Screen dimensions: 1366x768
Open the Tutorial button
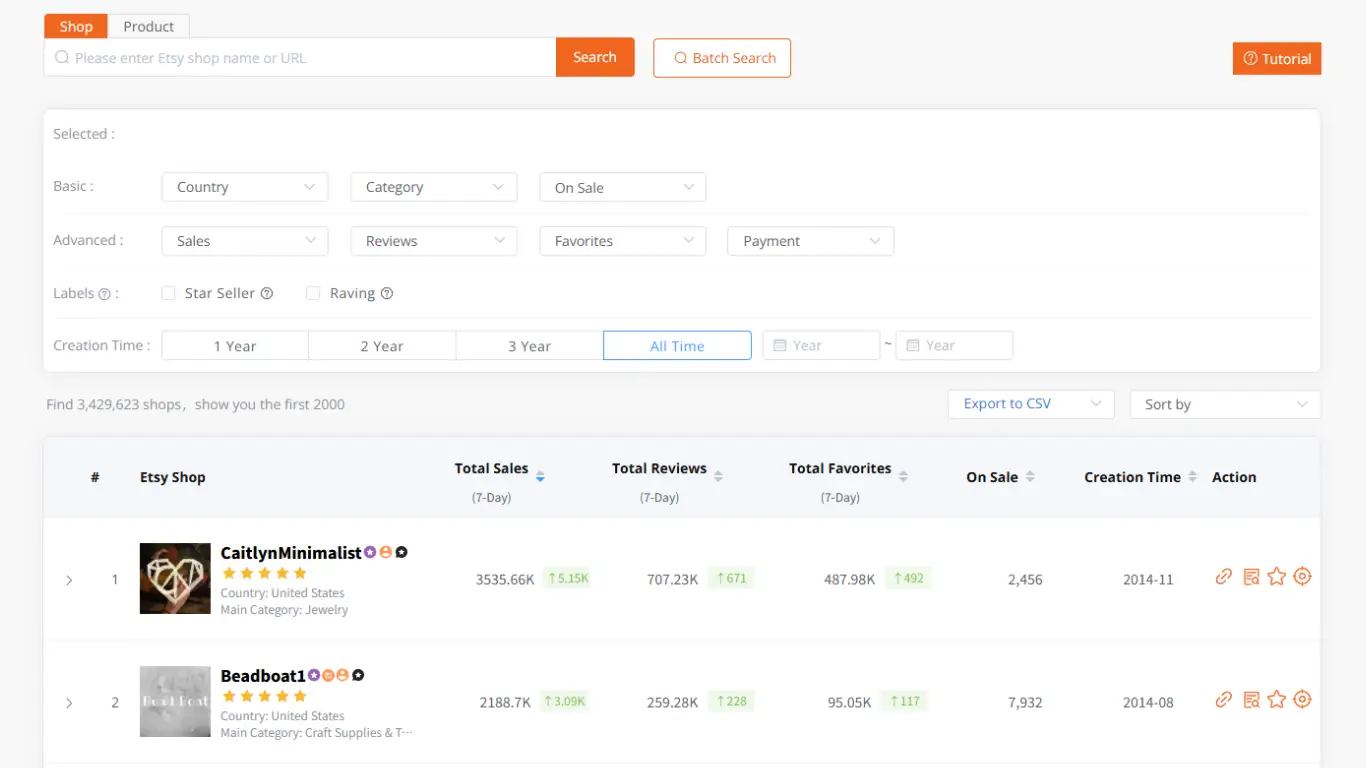click(x=1277, y=59)
